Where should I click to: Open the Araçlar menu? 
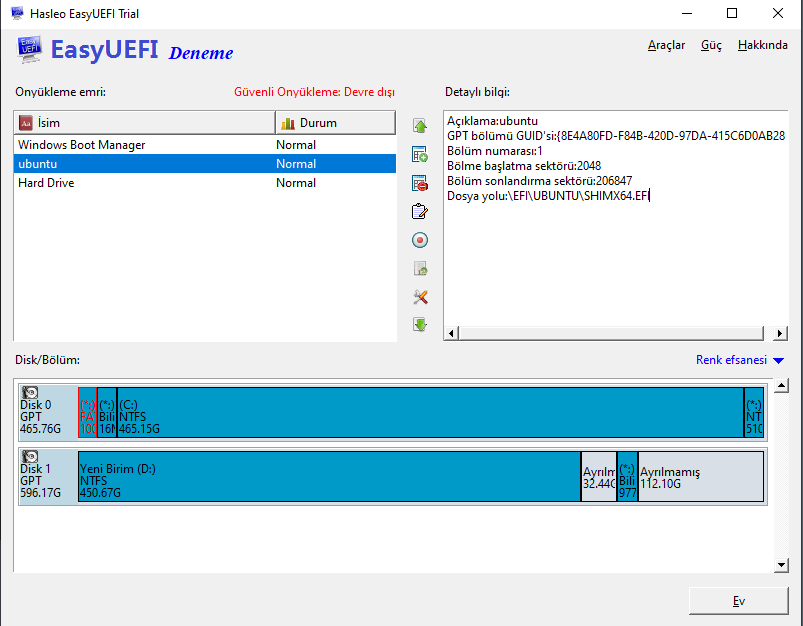pos(666,45)
